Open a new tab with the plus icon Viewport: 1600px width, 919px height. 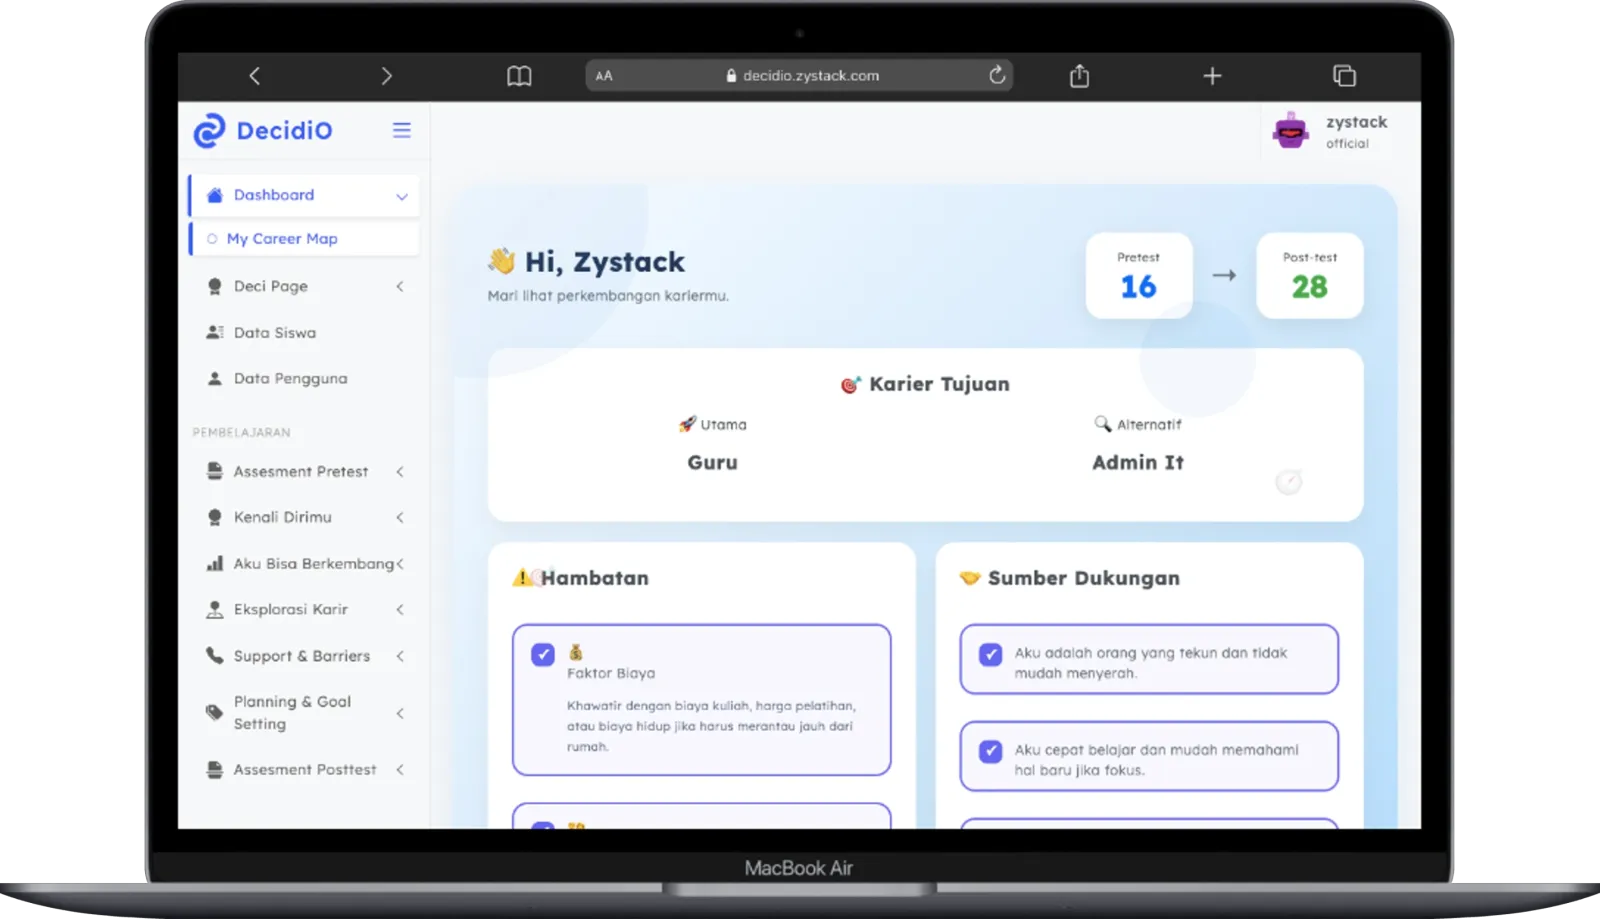point(1212,76)
